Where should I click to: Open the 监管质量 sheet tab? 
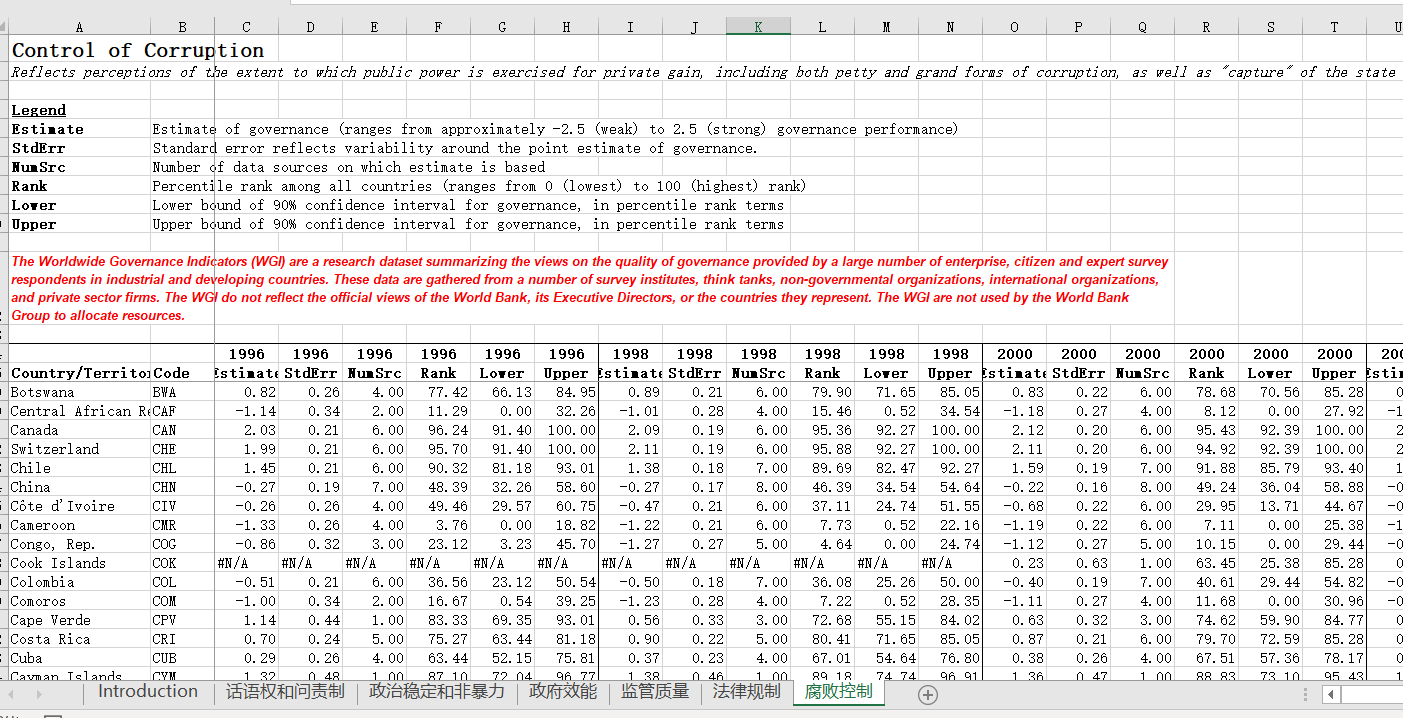(655, 691)
